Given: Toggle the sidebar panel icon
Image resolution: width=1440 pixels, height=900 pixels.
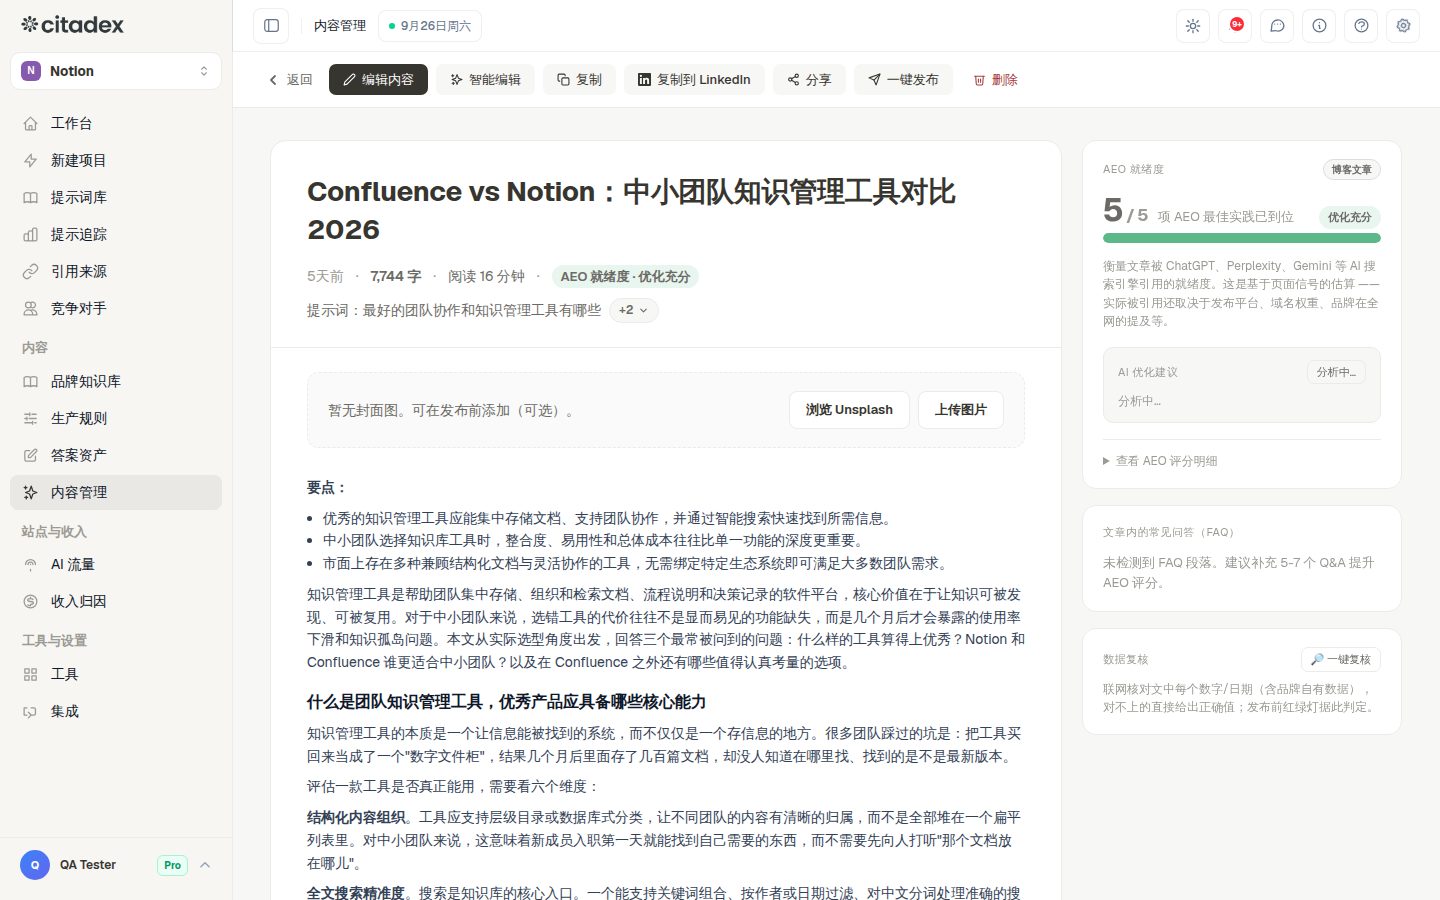Looking at the screenshot, I should (x=271, y=26).
